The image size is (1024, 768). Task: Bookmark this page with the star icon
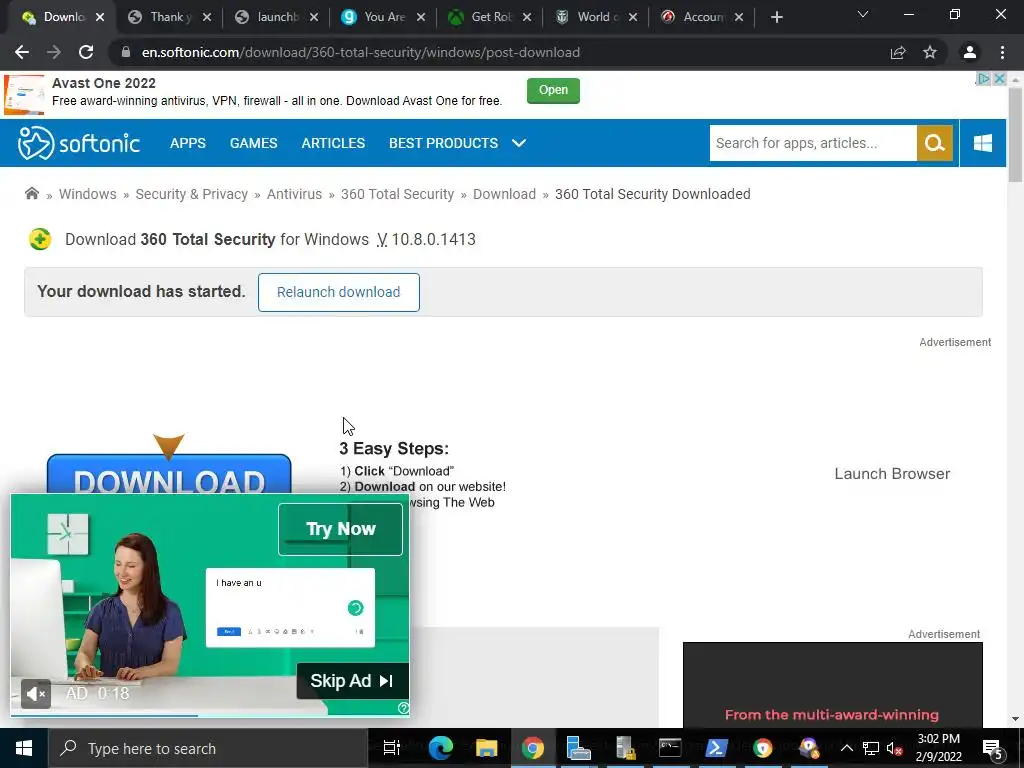(x=930, y=52)
